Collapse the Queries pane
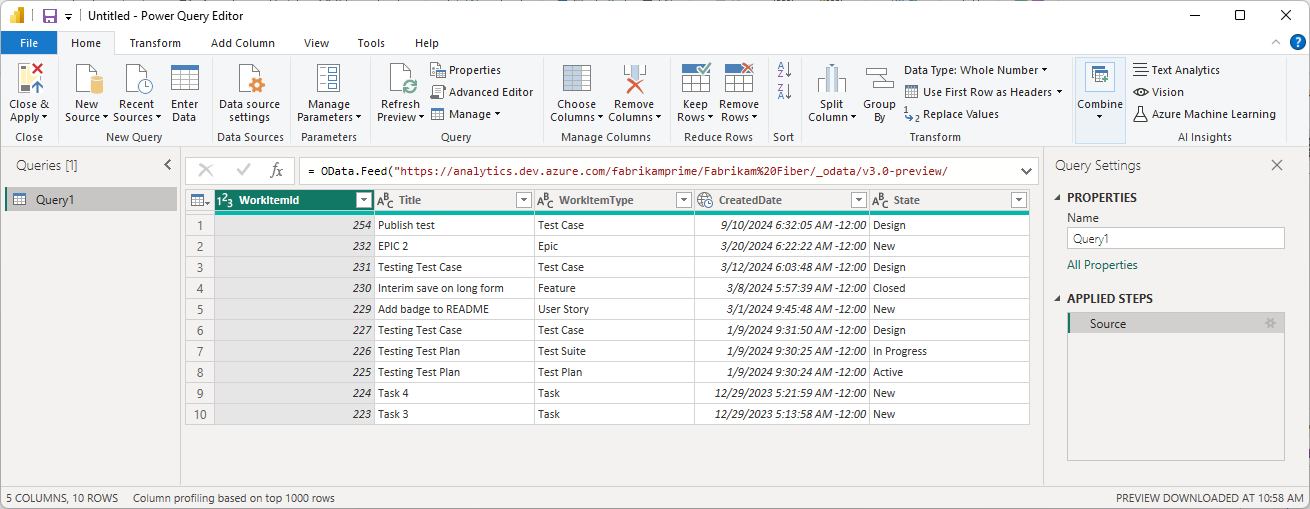This screenshot has width=1310, height=509. click(167, 165)
